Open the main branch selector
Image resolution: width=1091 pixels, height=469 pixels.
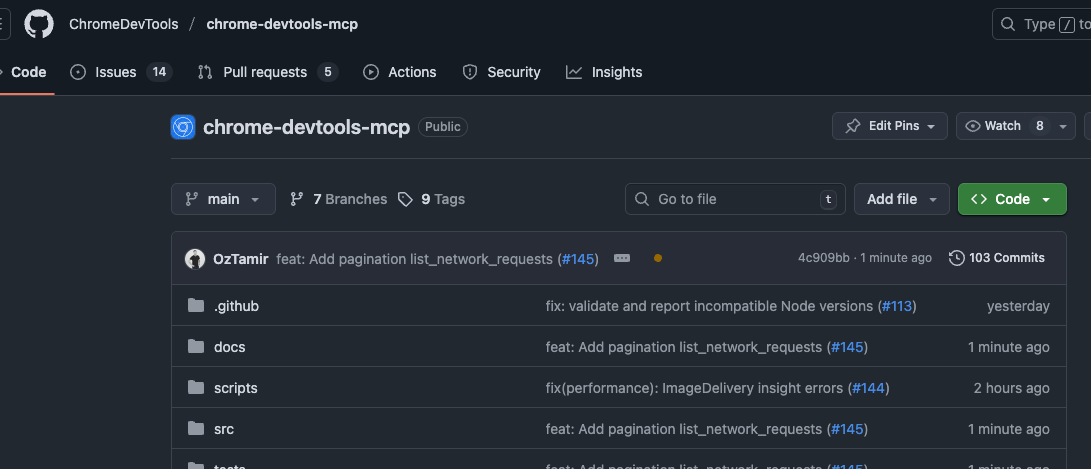click(223, 199)
